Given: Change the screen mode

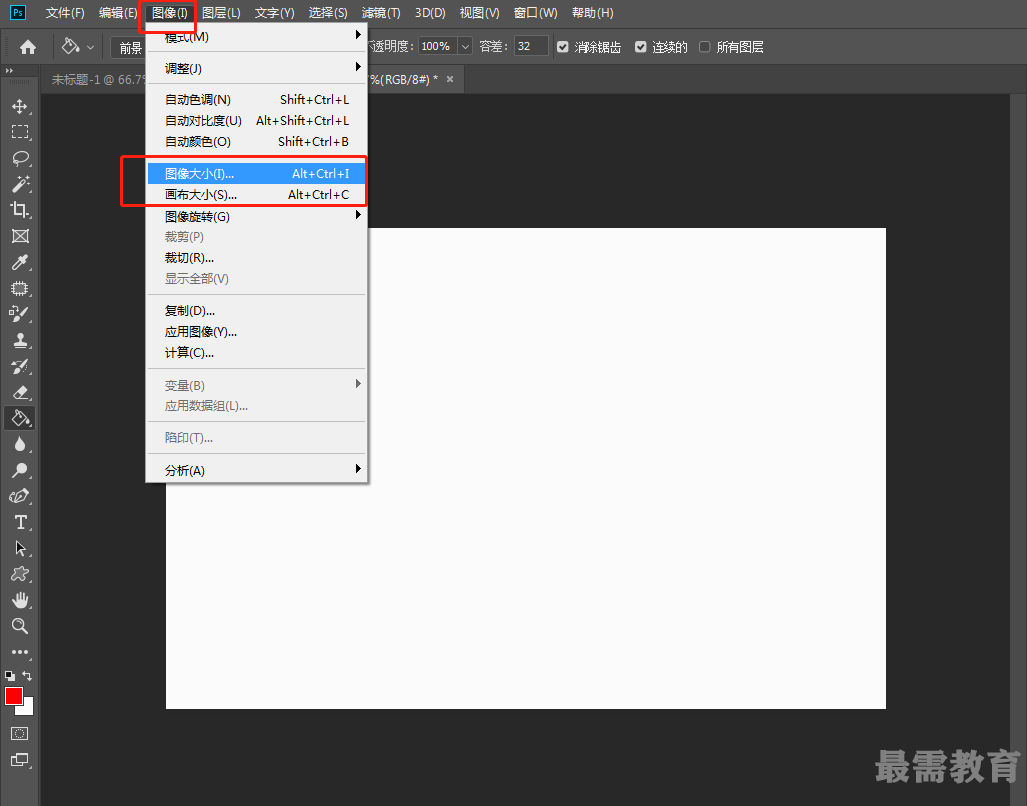Looking at the screenshot, I should 20,760.
